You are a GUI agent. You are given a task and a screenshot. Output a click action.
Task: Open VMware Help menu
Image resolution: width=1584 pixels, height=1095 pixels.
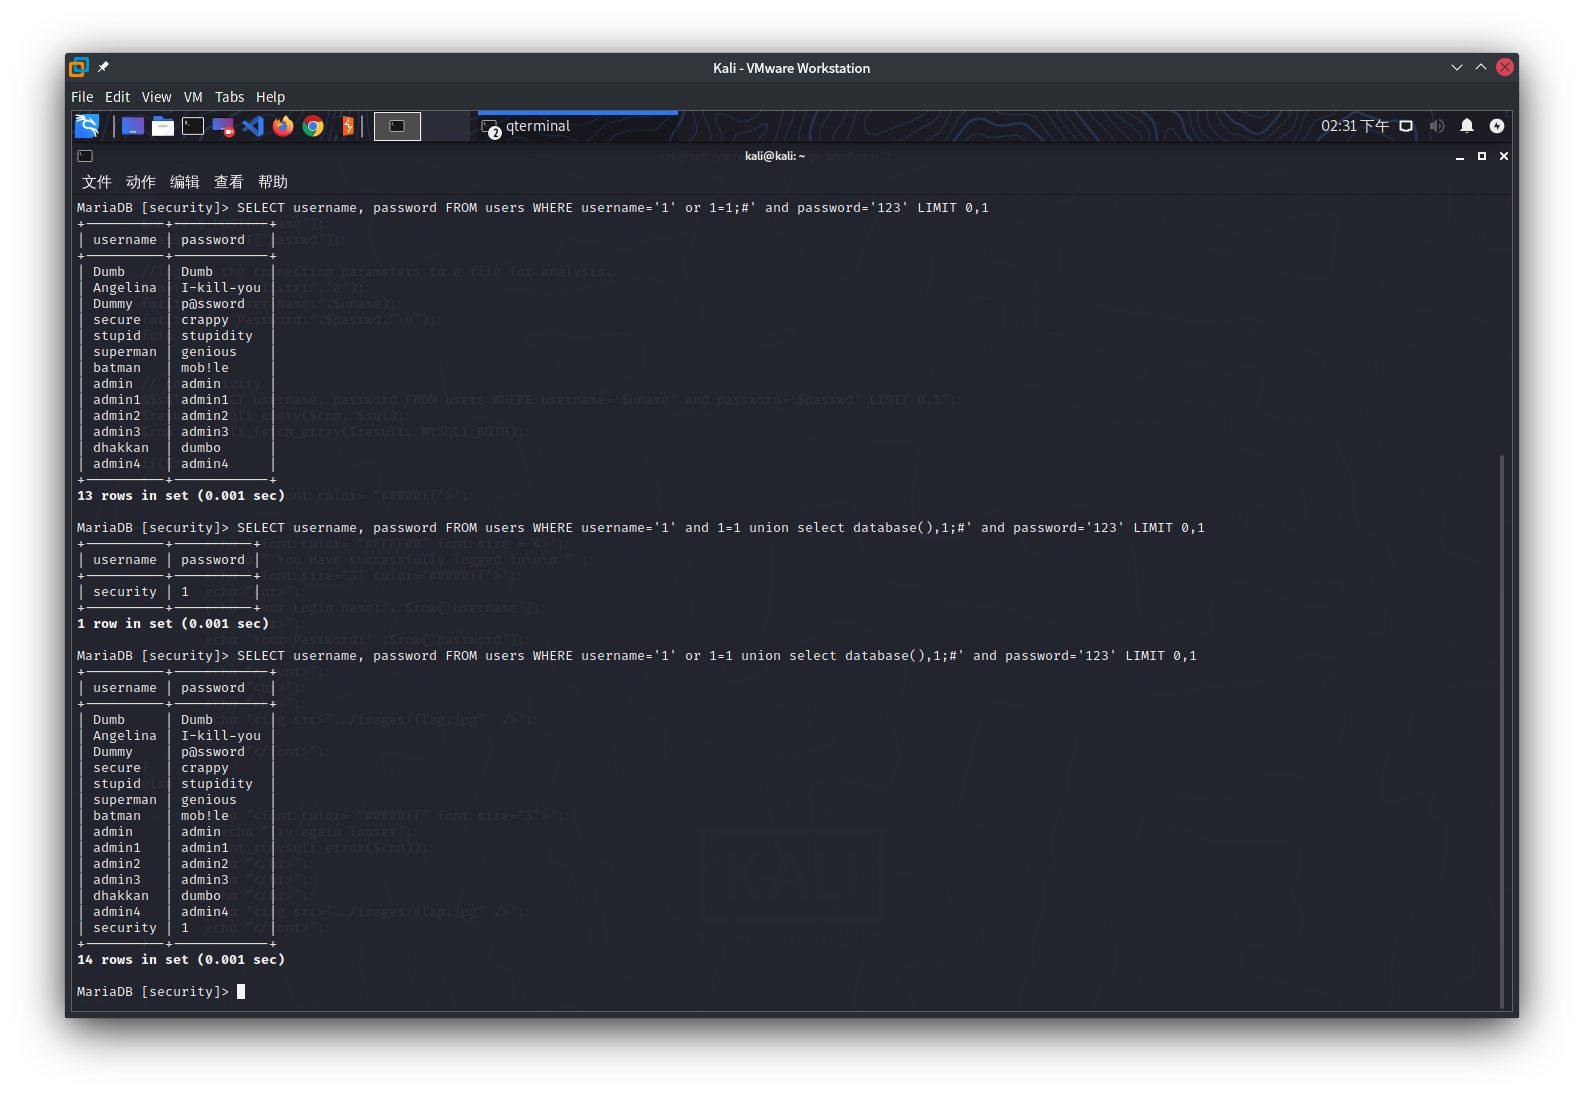click(270, 97)
